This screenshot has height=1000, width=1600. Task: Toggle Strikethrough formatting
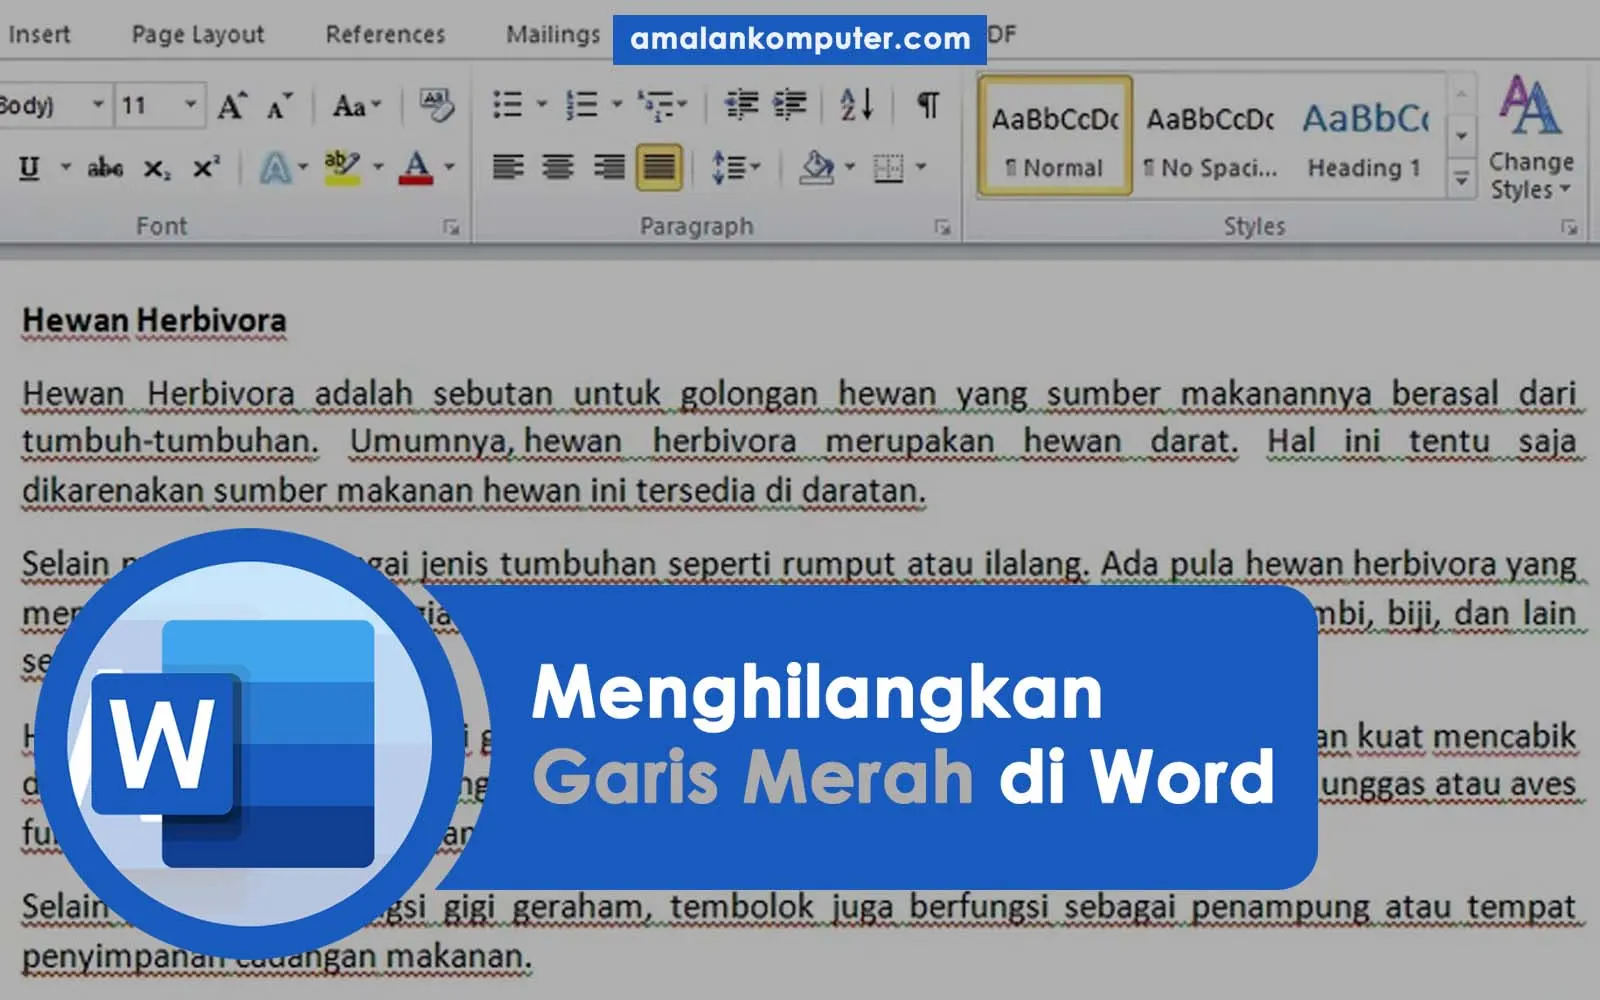click(105, 167)
